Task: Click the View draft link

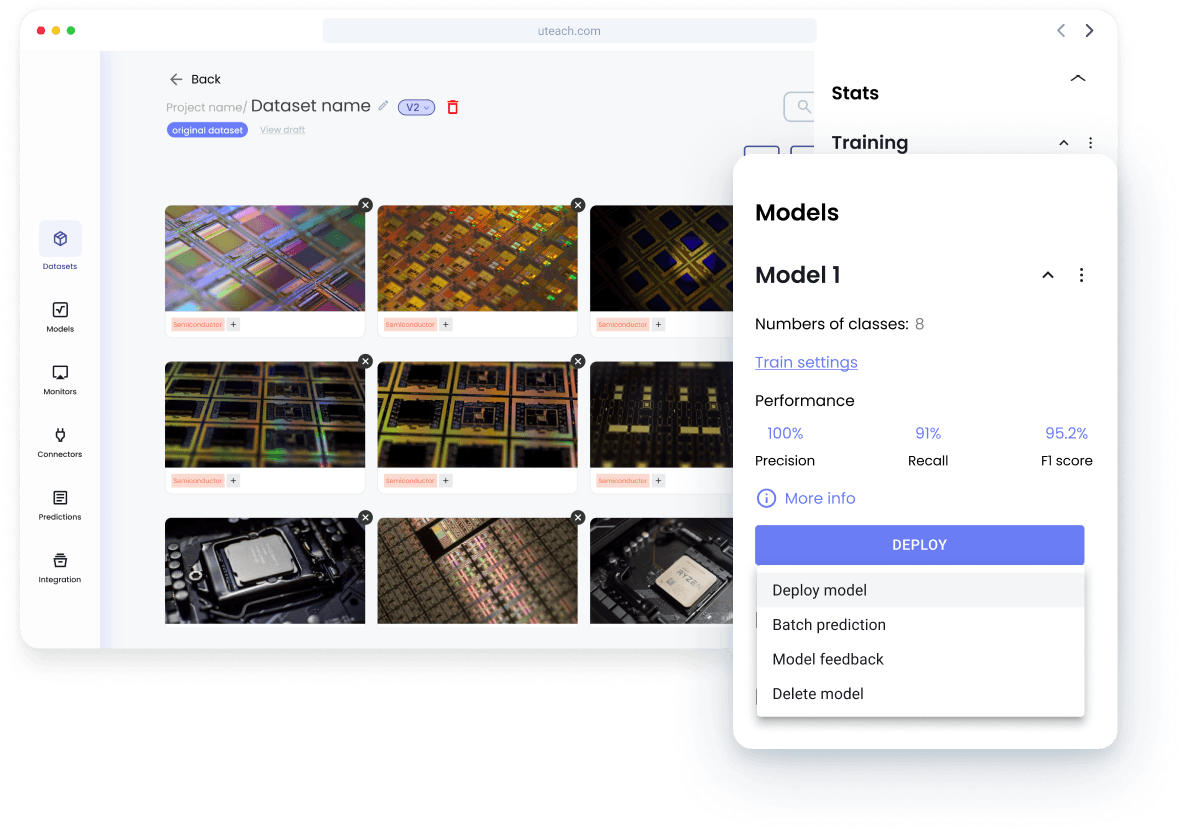Action: [282, 129]
